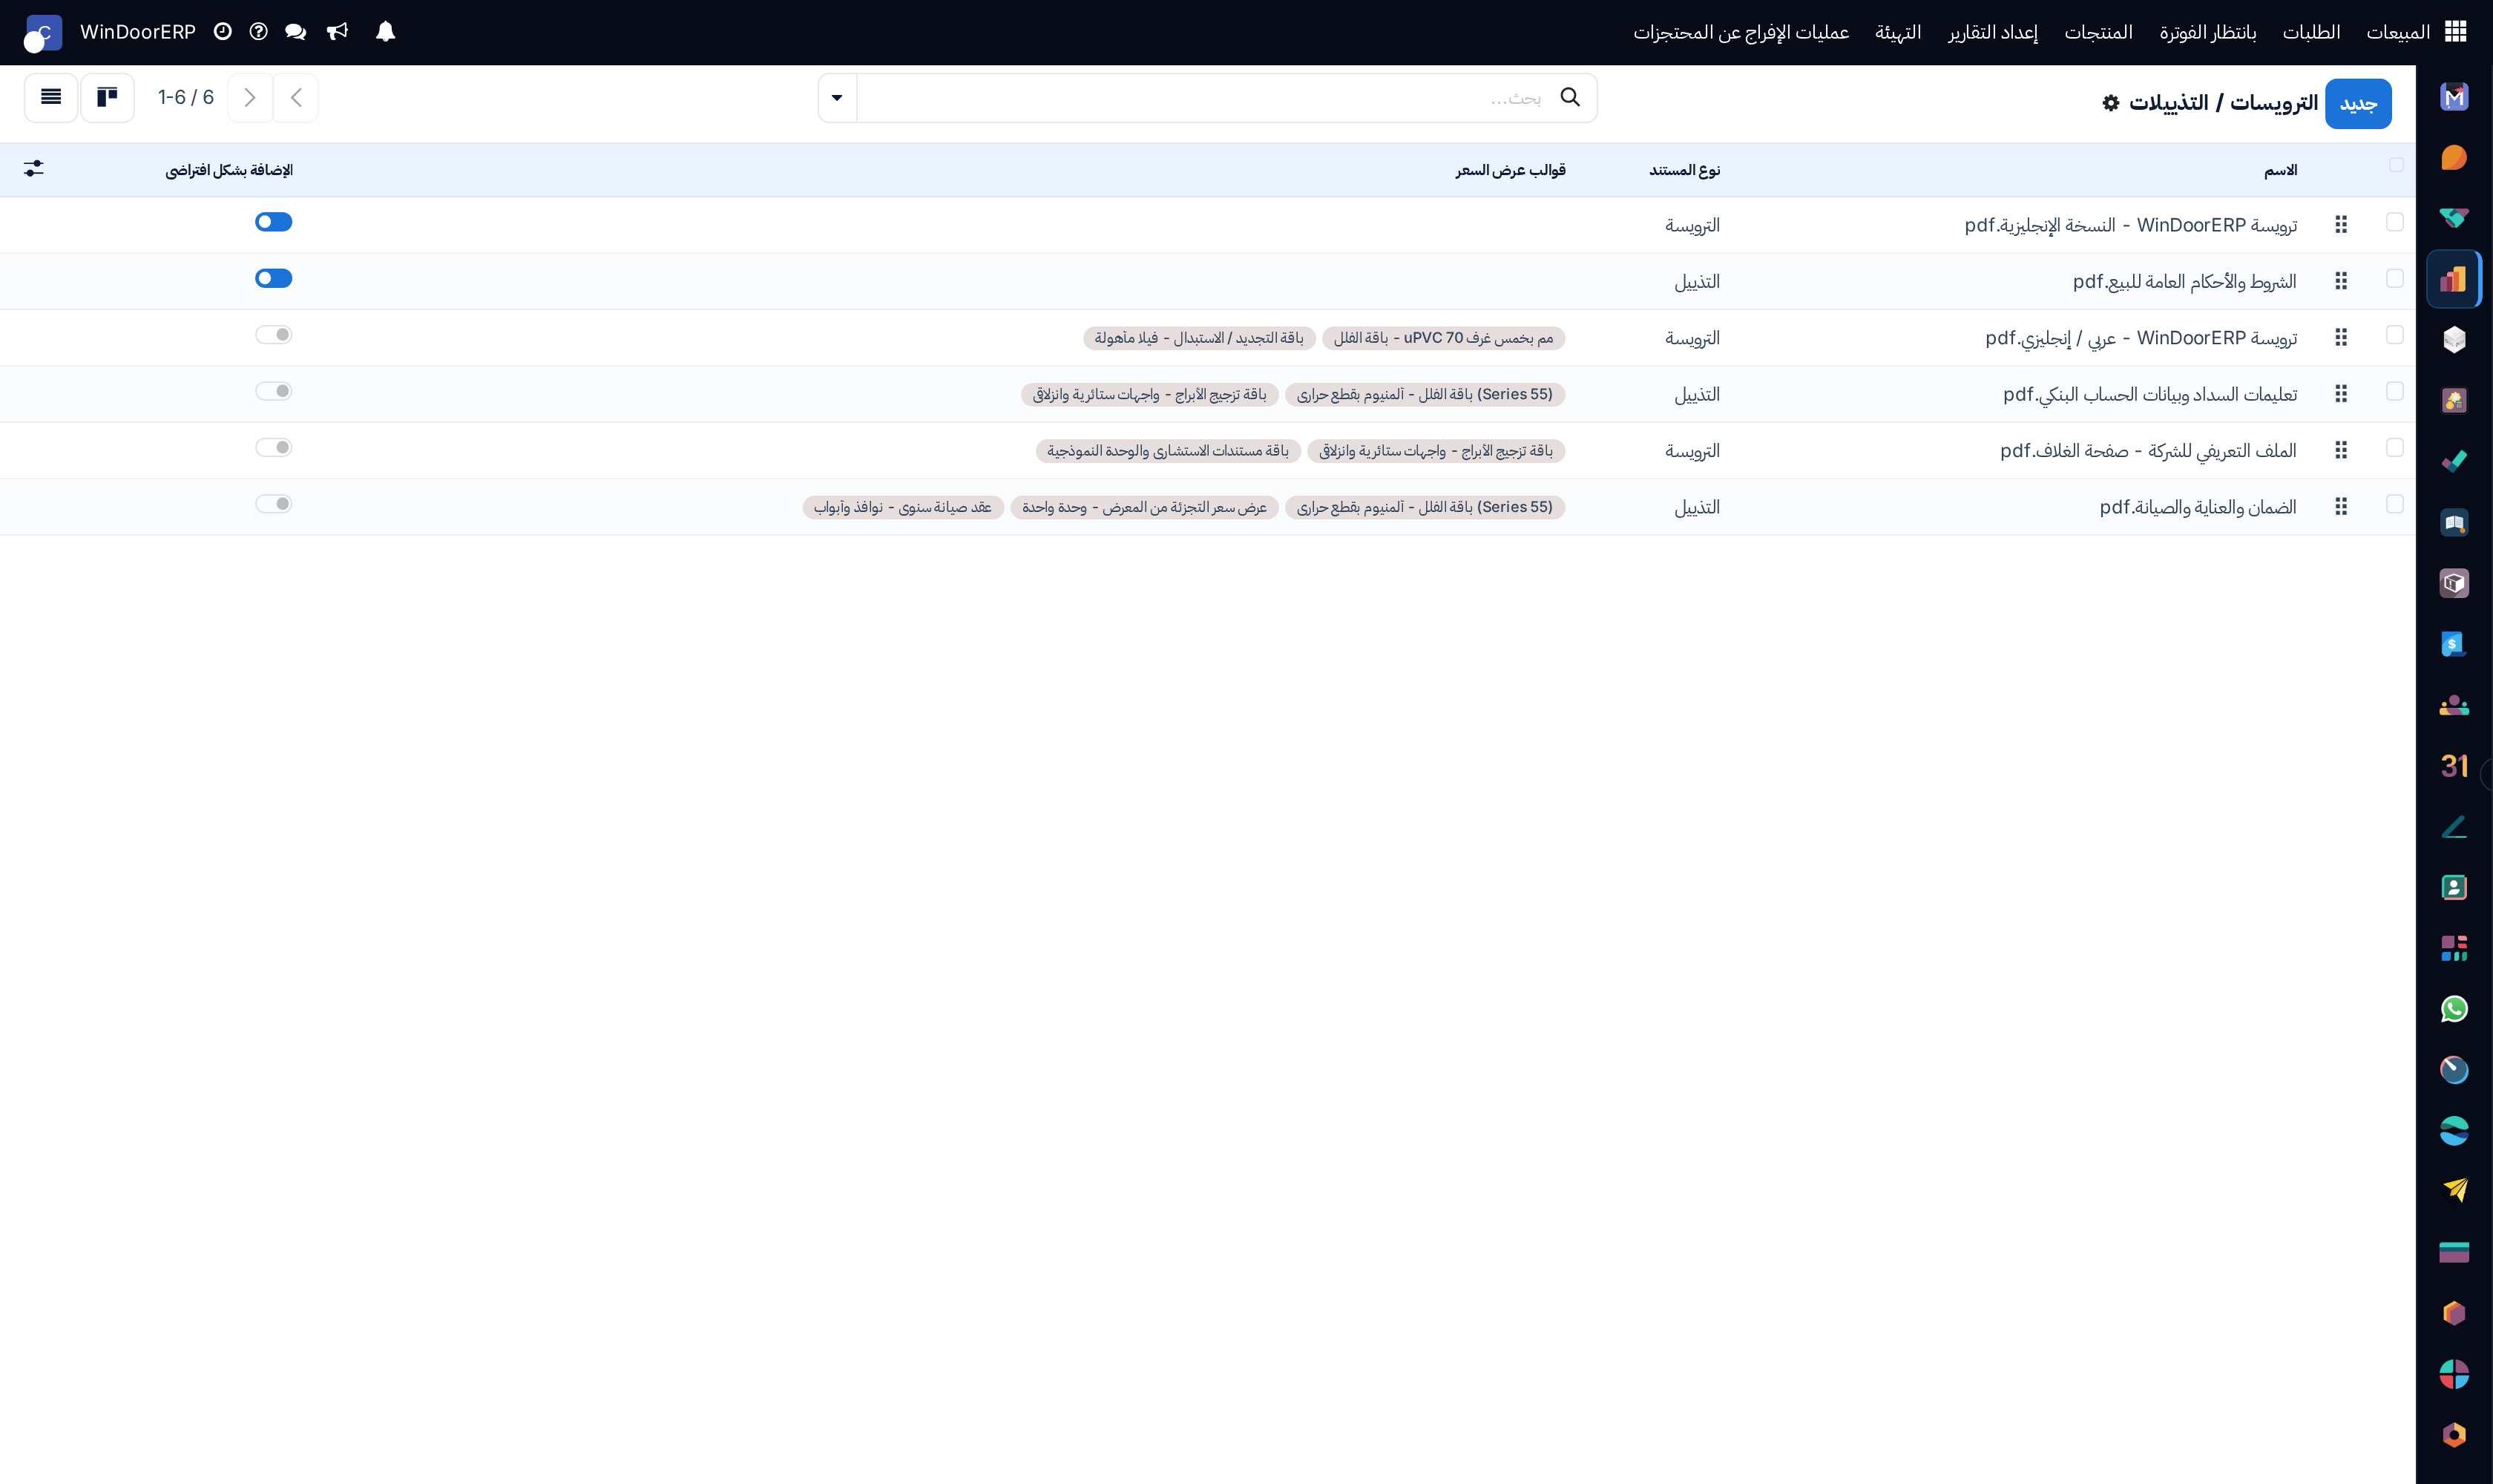Open the blue M app in sidebar

tap(2454, 97)
